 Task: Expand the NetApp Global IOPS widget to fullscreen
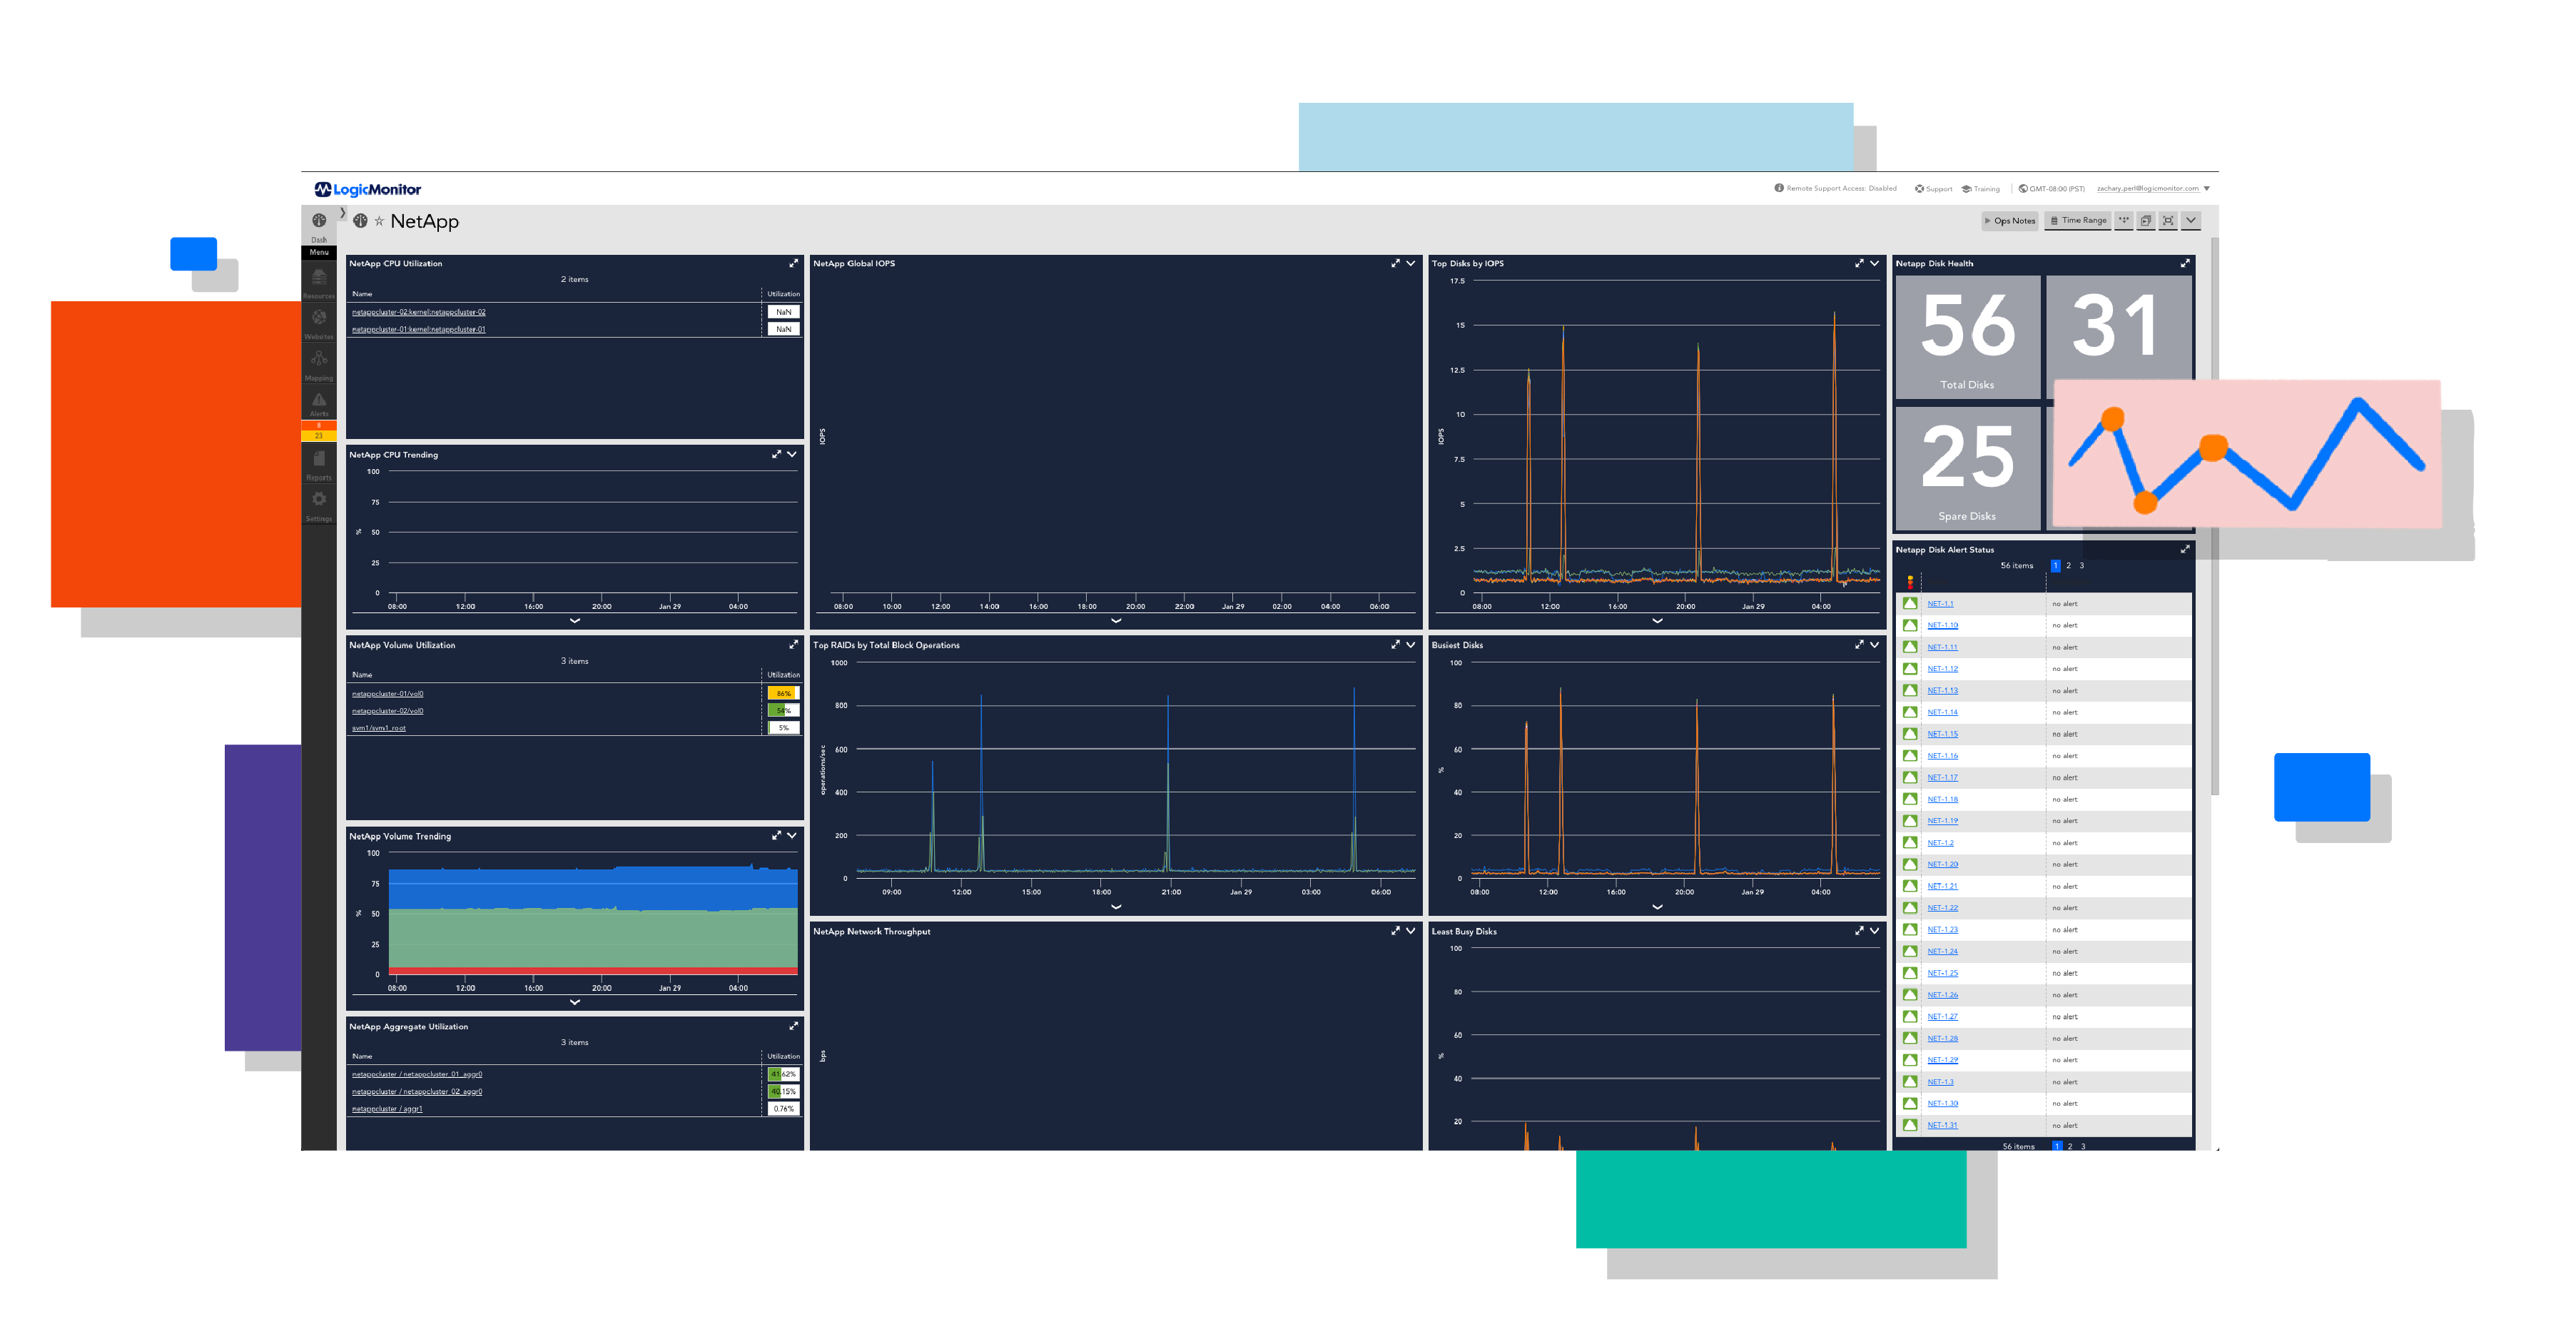tap(1395, 264)
